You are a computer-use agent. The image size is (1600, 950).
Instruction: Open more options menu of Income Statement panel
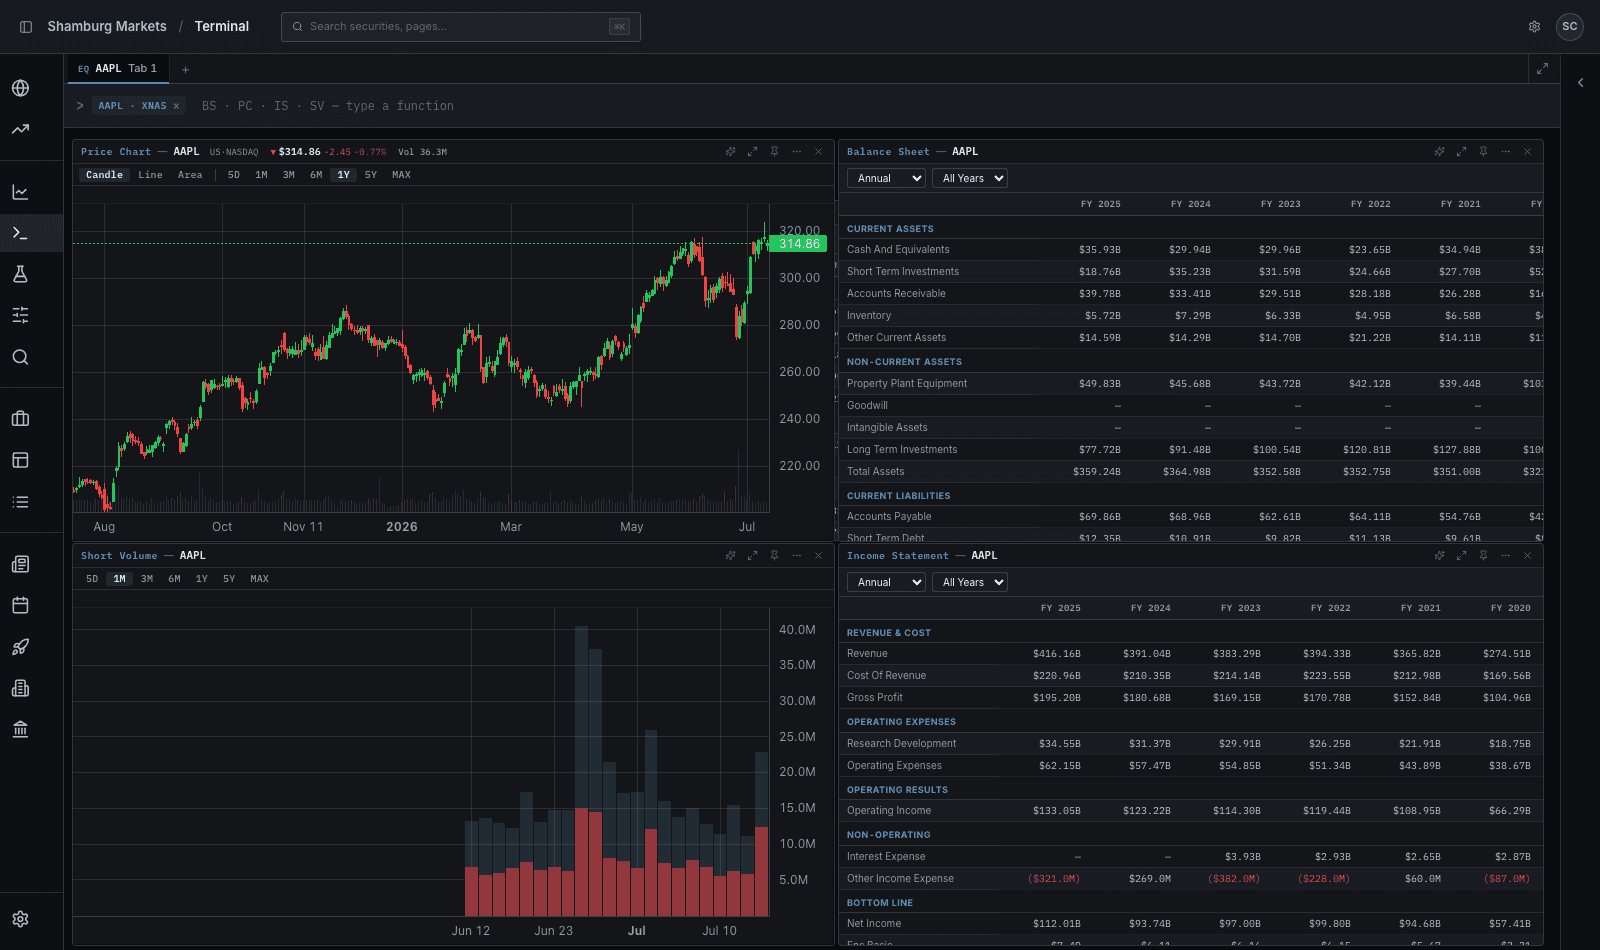(1506, 556)
